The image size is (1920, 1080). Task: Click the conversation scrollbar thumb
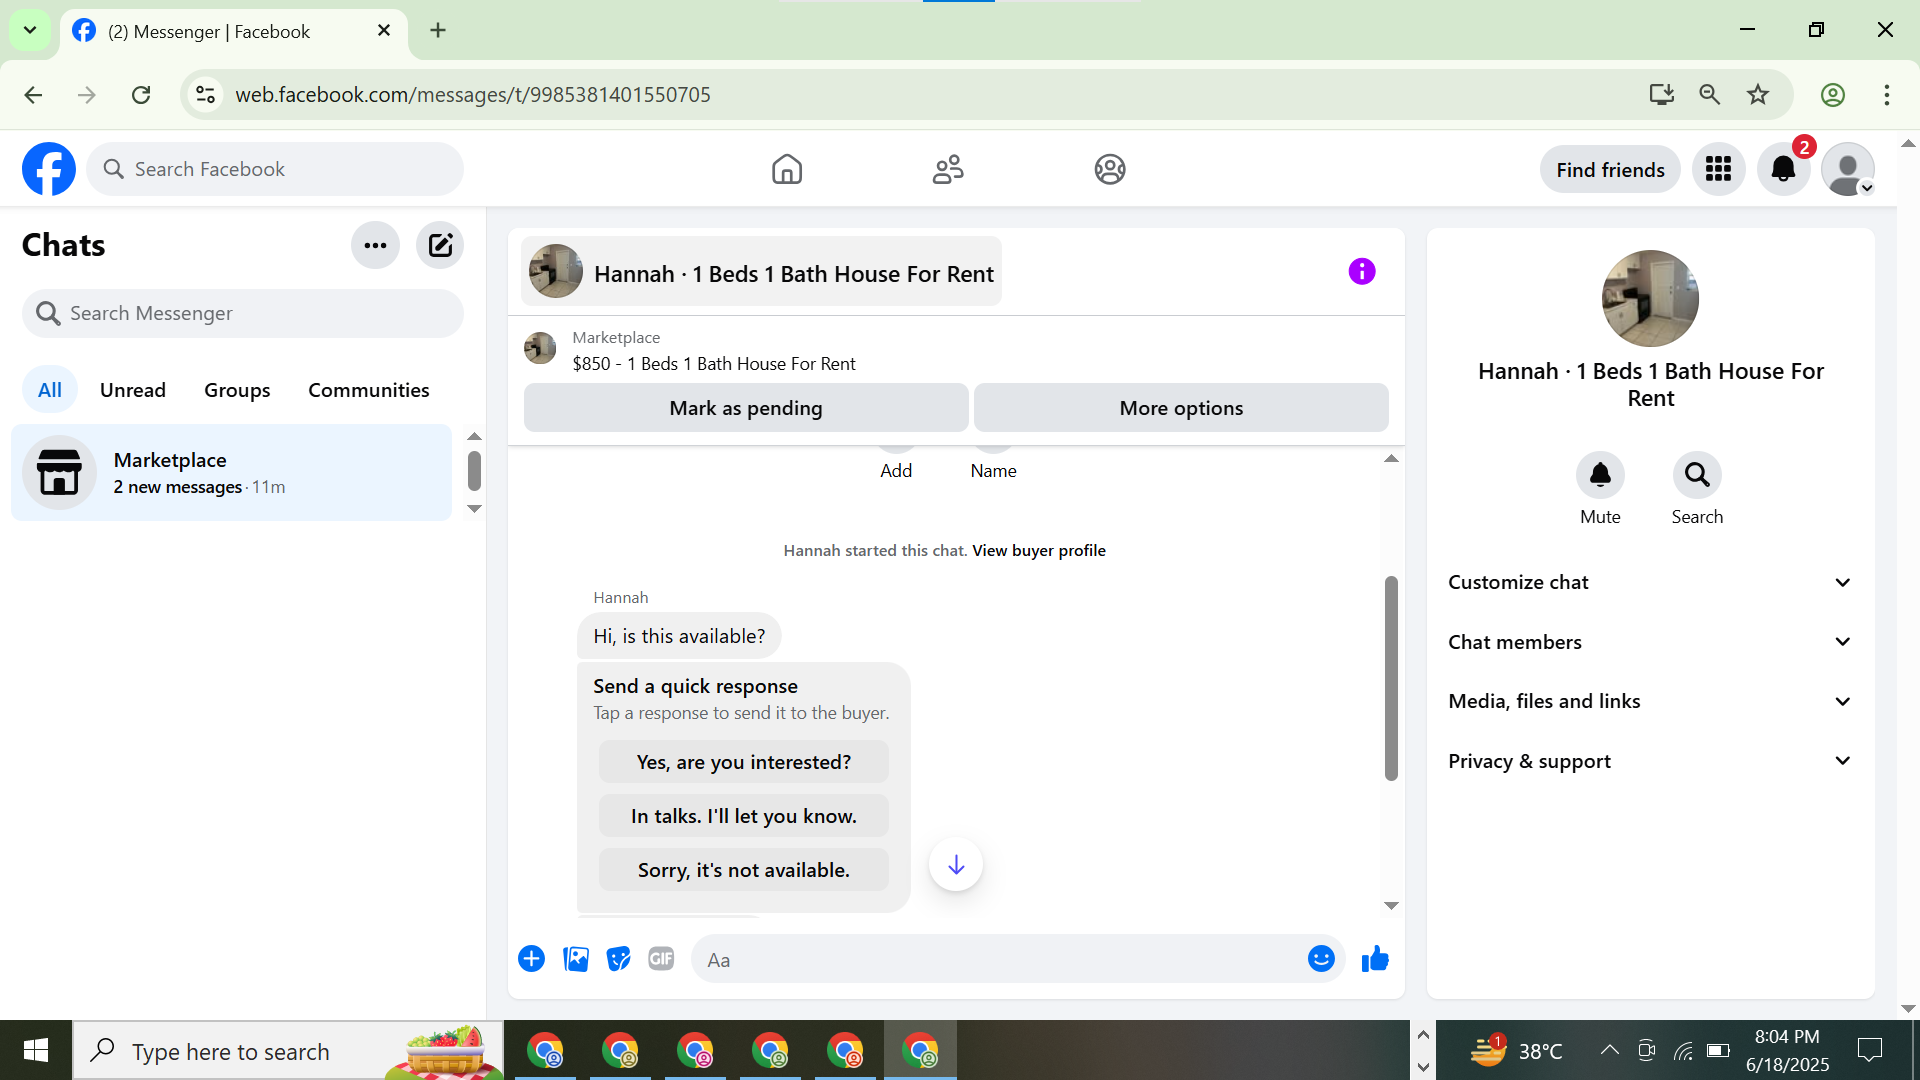1391,678
